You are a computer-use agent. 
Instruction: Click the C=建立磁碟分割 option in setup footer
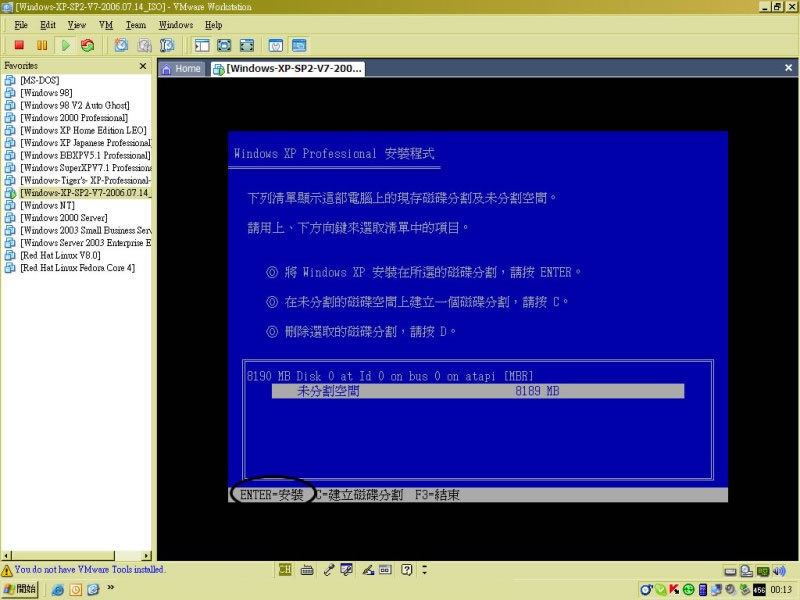(x=359, y=494)
